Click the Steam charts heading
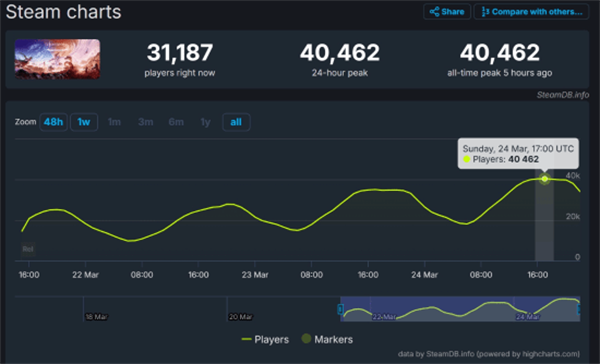This screenshot has width=600, height=364. pos(64,12)
